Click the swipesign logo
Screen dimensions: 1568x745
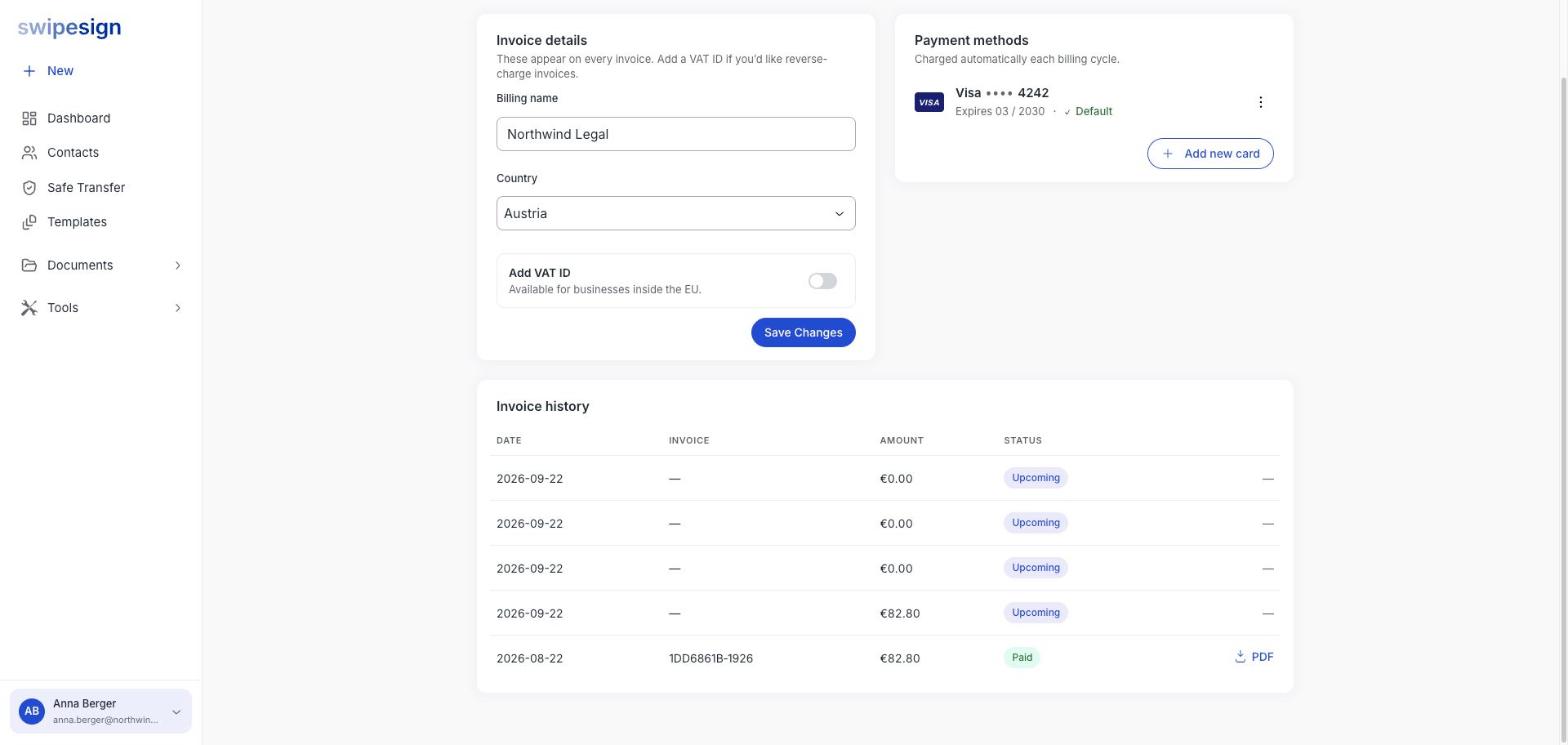[69, 28]
